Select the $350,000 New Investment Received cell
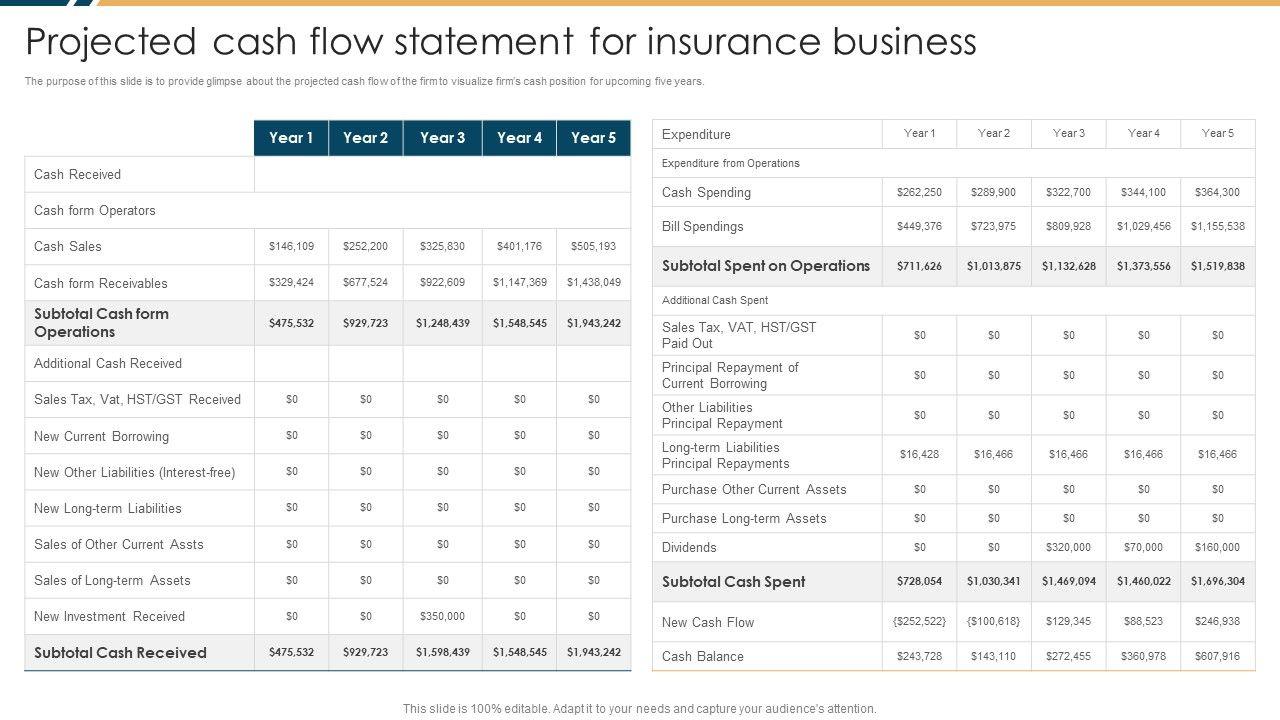The height and width of the screenshot is (720, 1280). (x=442, y=616)
